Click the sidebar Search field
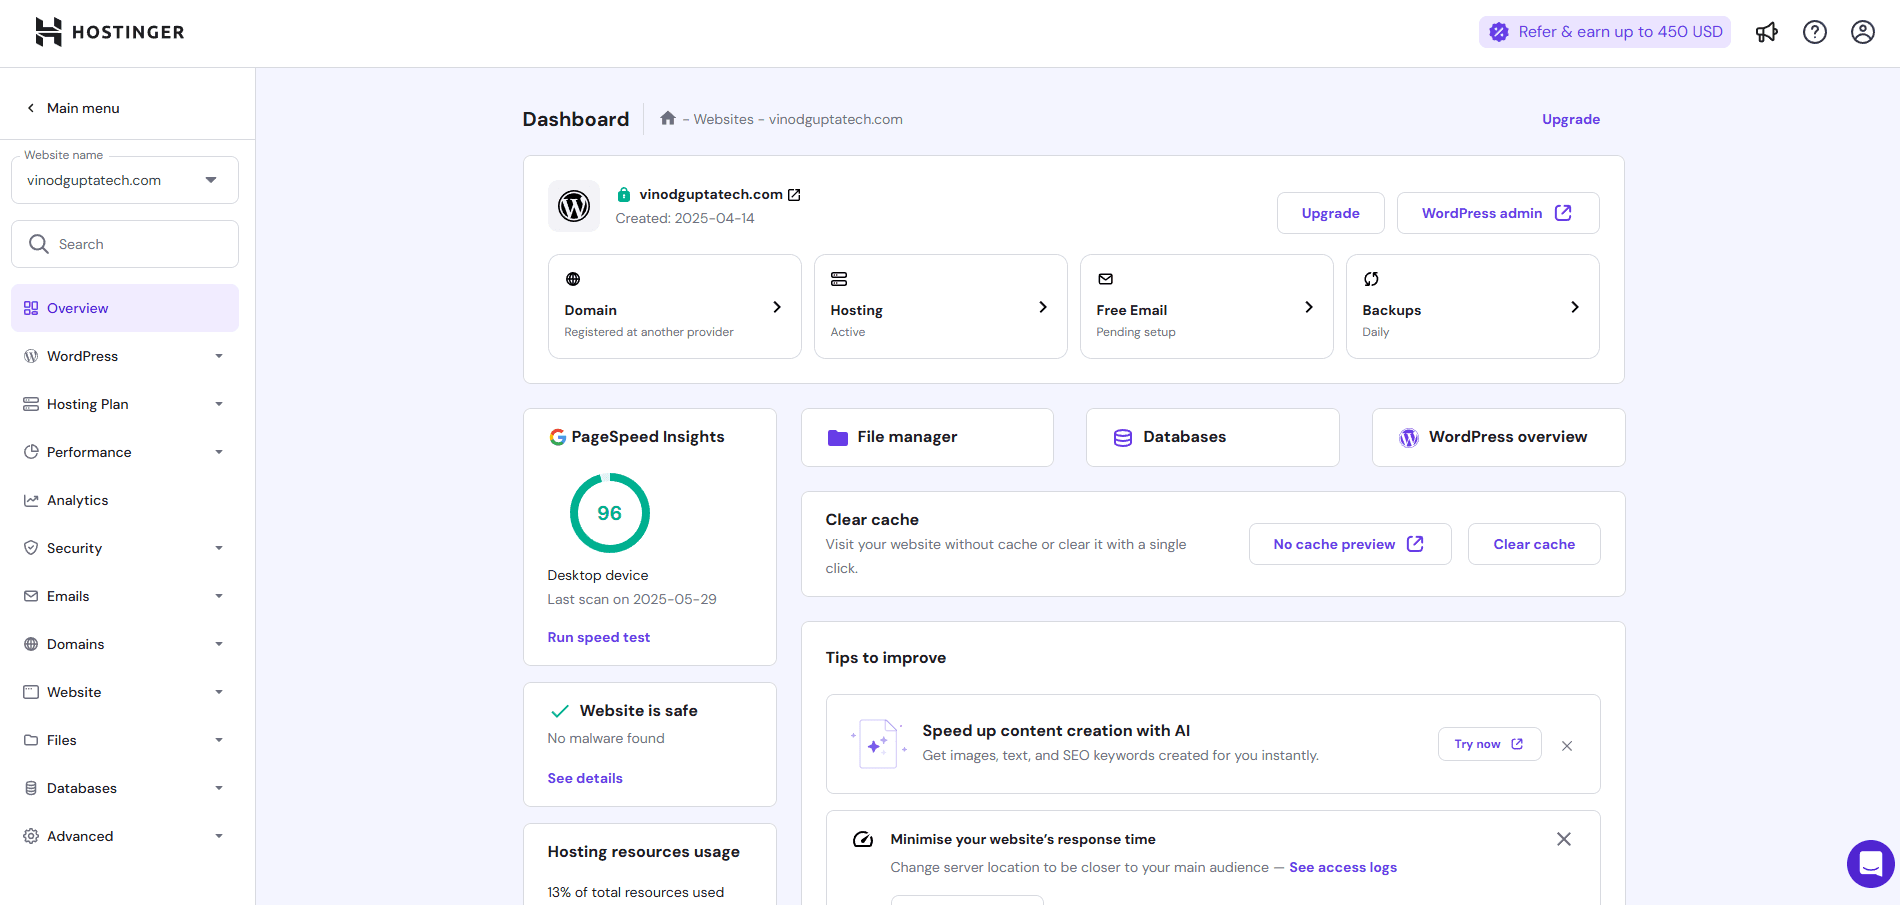This screenshot has width=1900, height=905. (125, 244)
